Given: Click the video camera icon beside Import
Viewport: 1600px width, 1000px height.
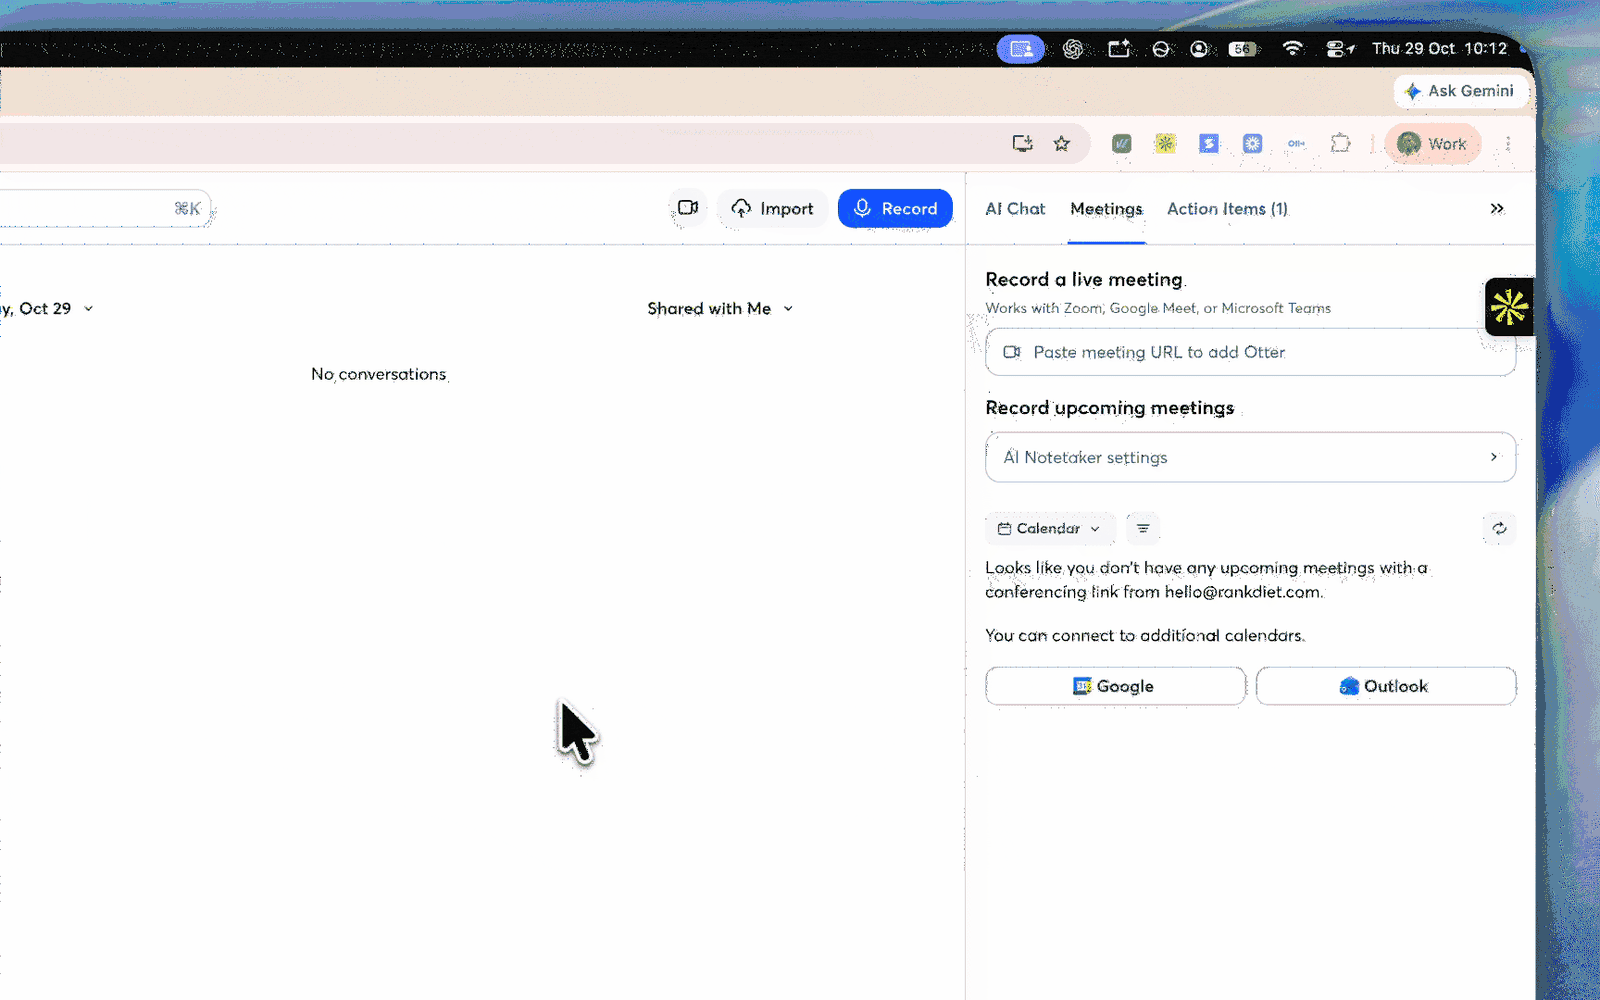Looking at the screenshot, I should (688, 208).
